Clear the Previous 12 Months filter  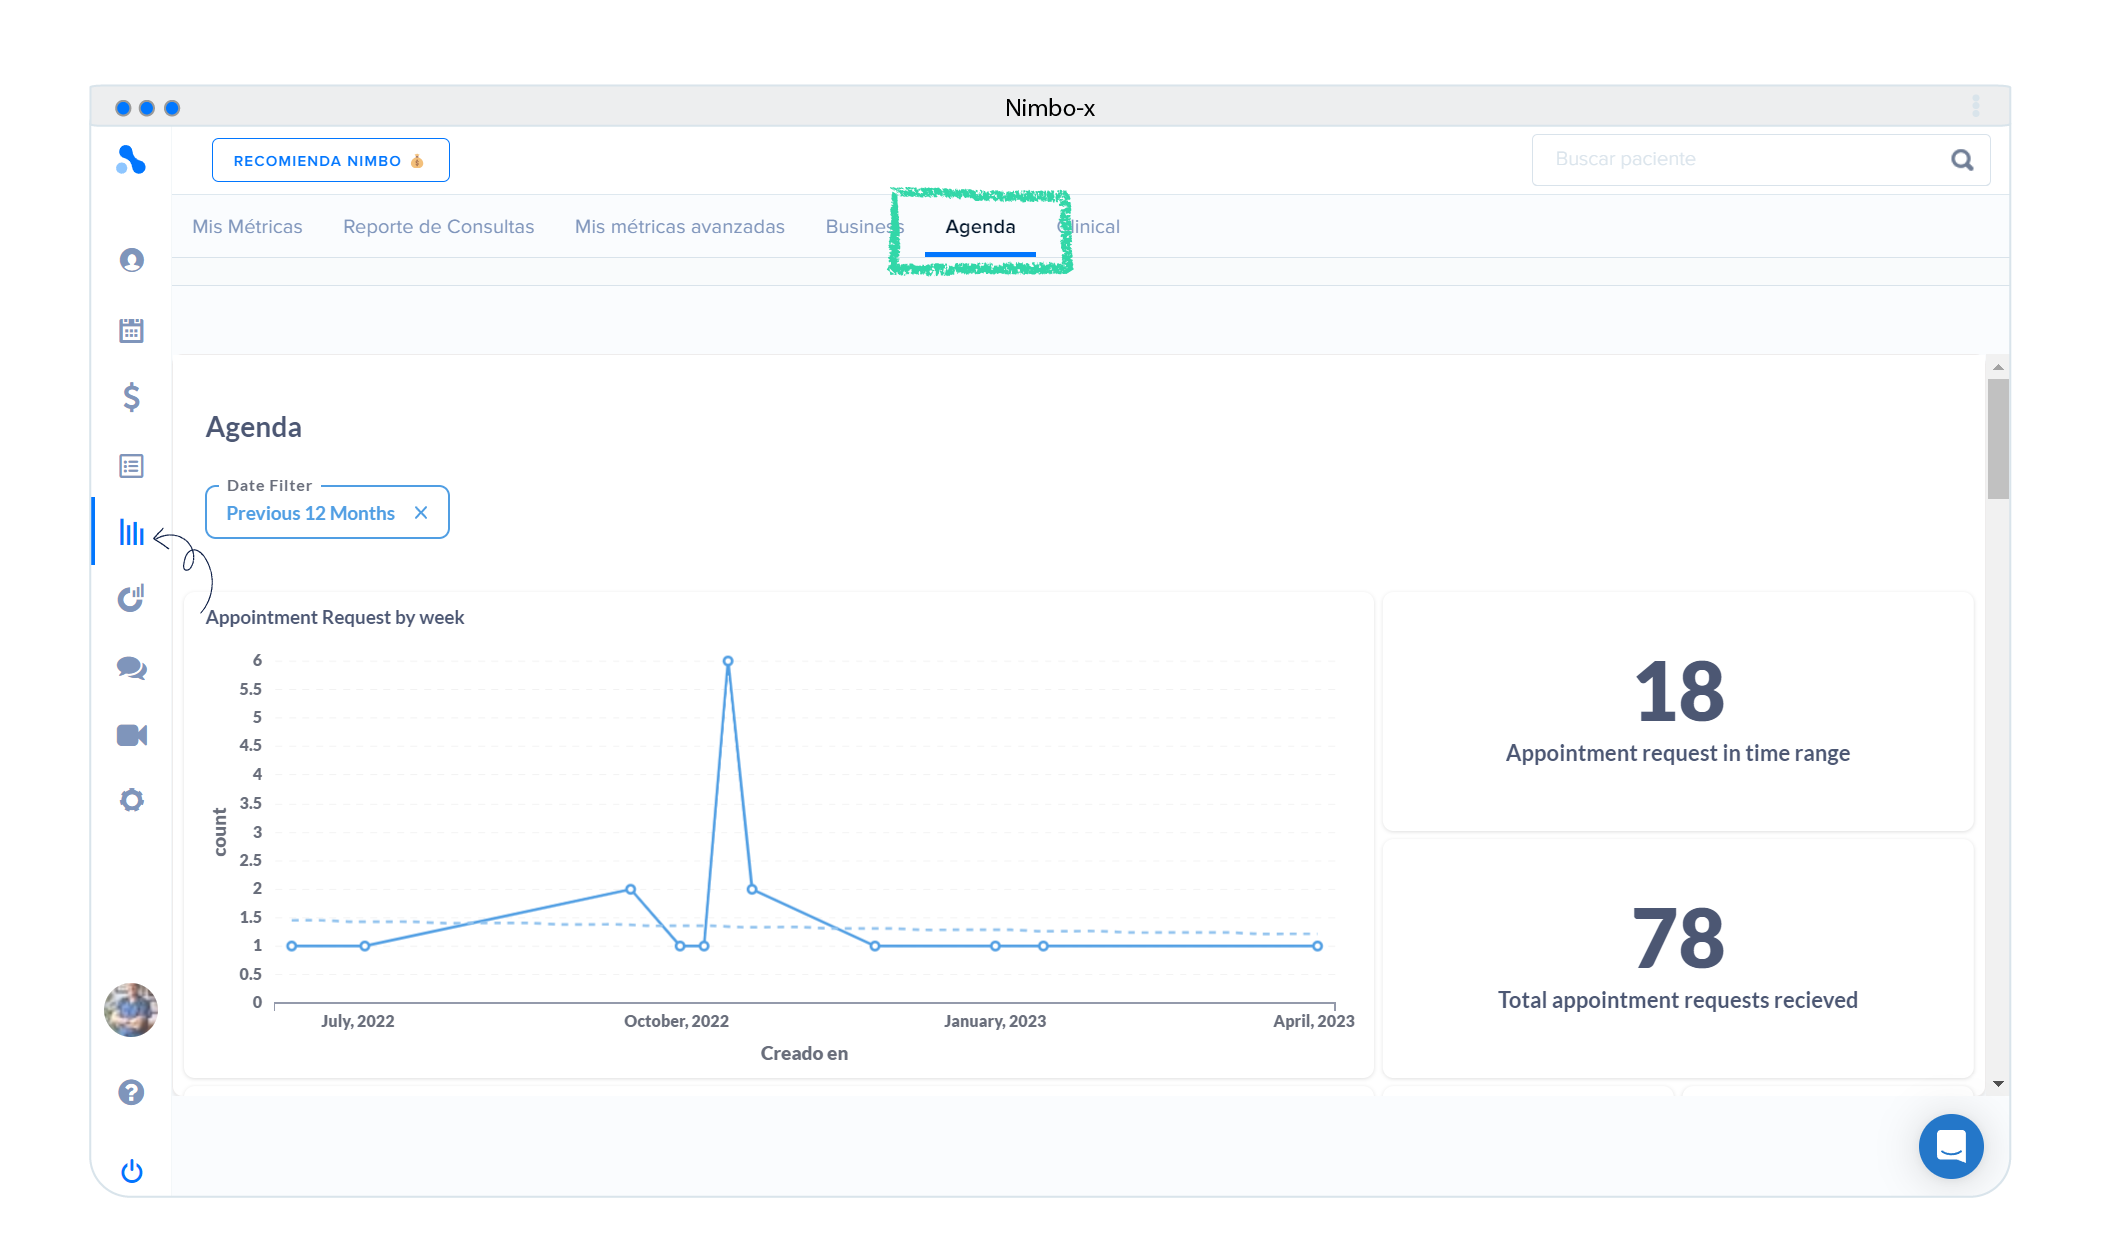pos(421,513)
